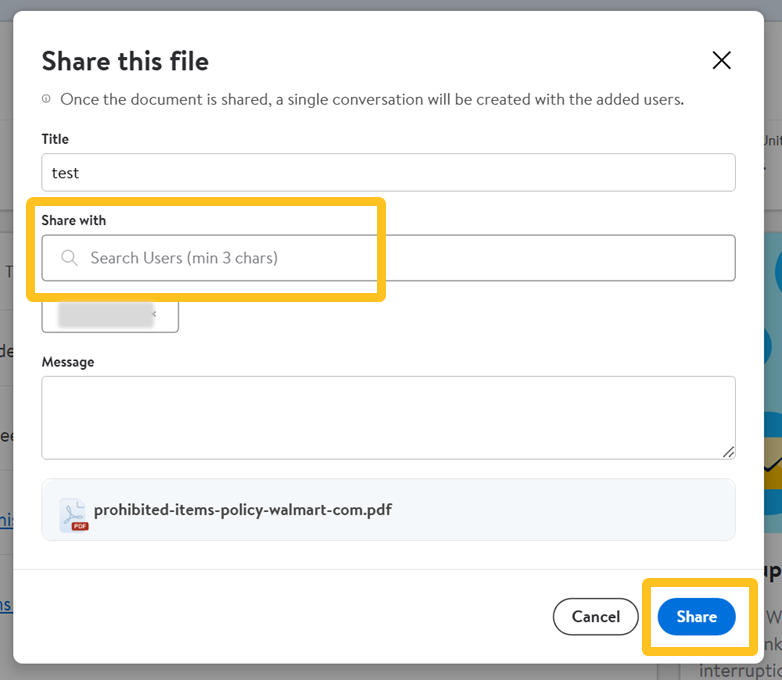Click the Title field label
The image size is (782, 680).
(x=55, y=139)
